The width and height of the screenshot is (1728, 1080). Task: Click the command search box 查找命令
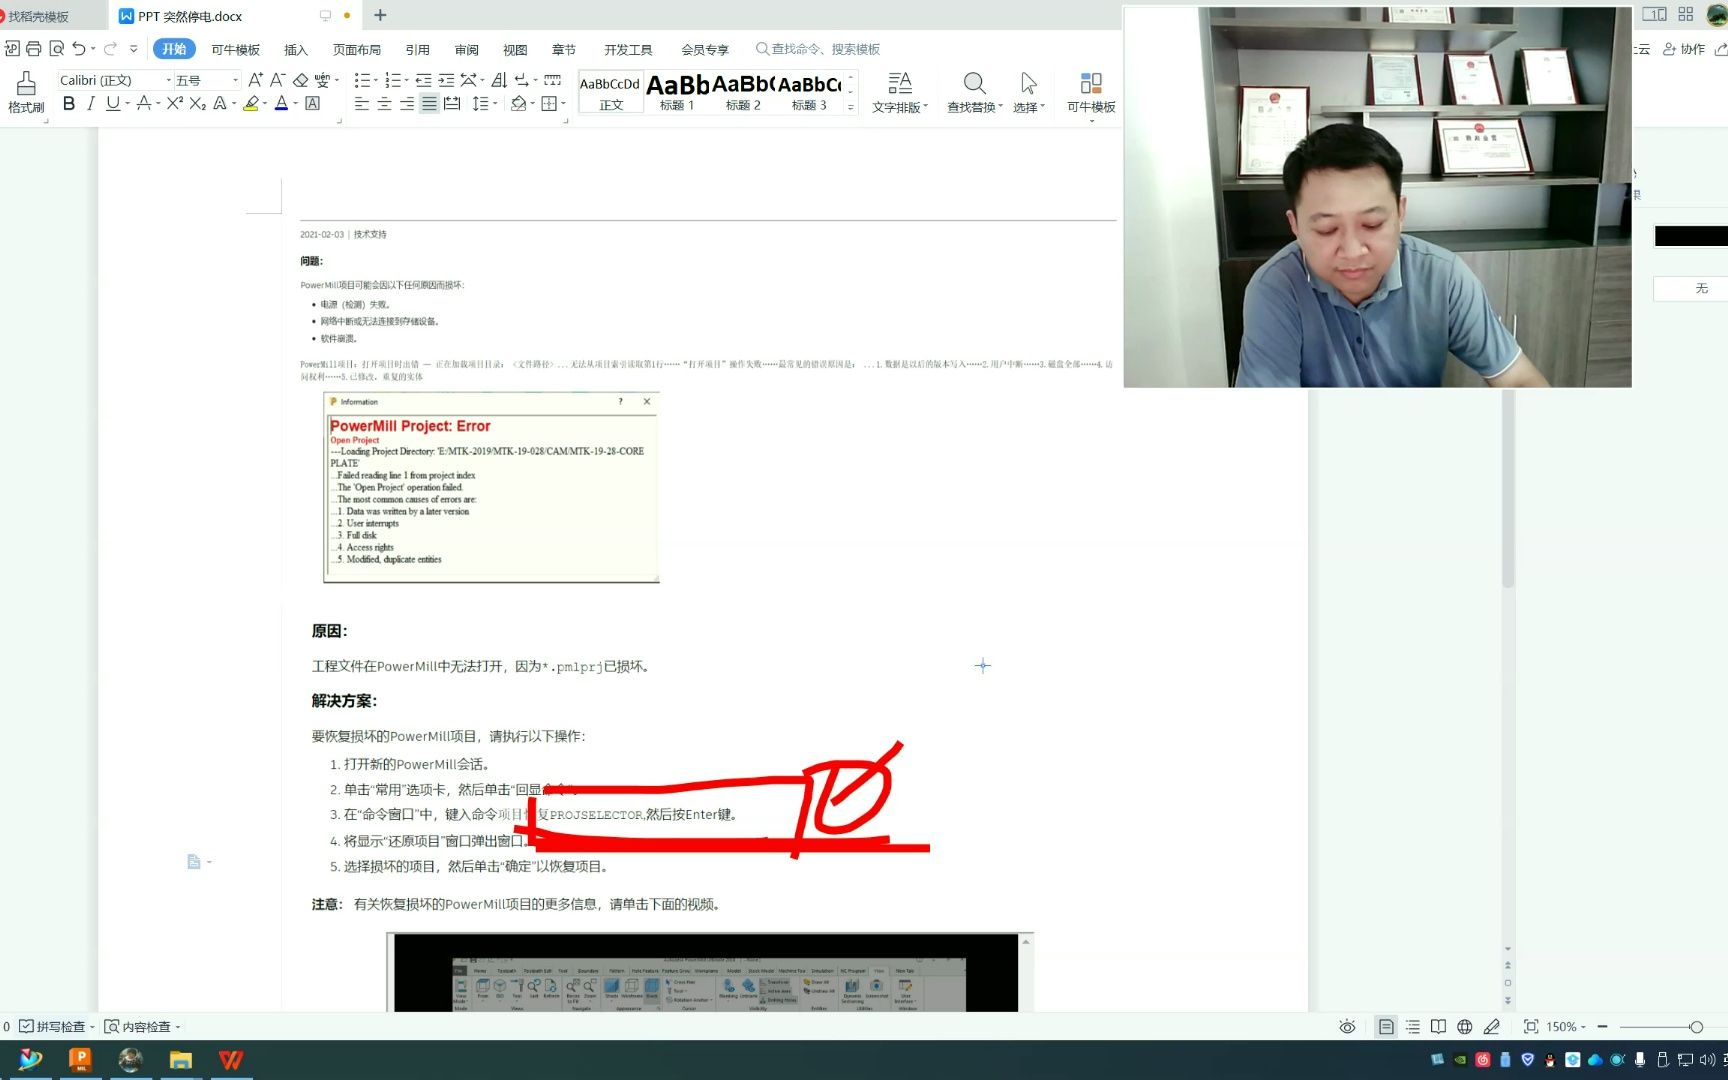click(818, 49)
